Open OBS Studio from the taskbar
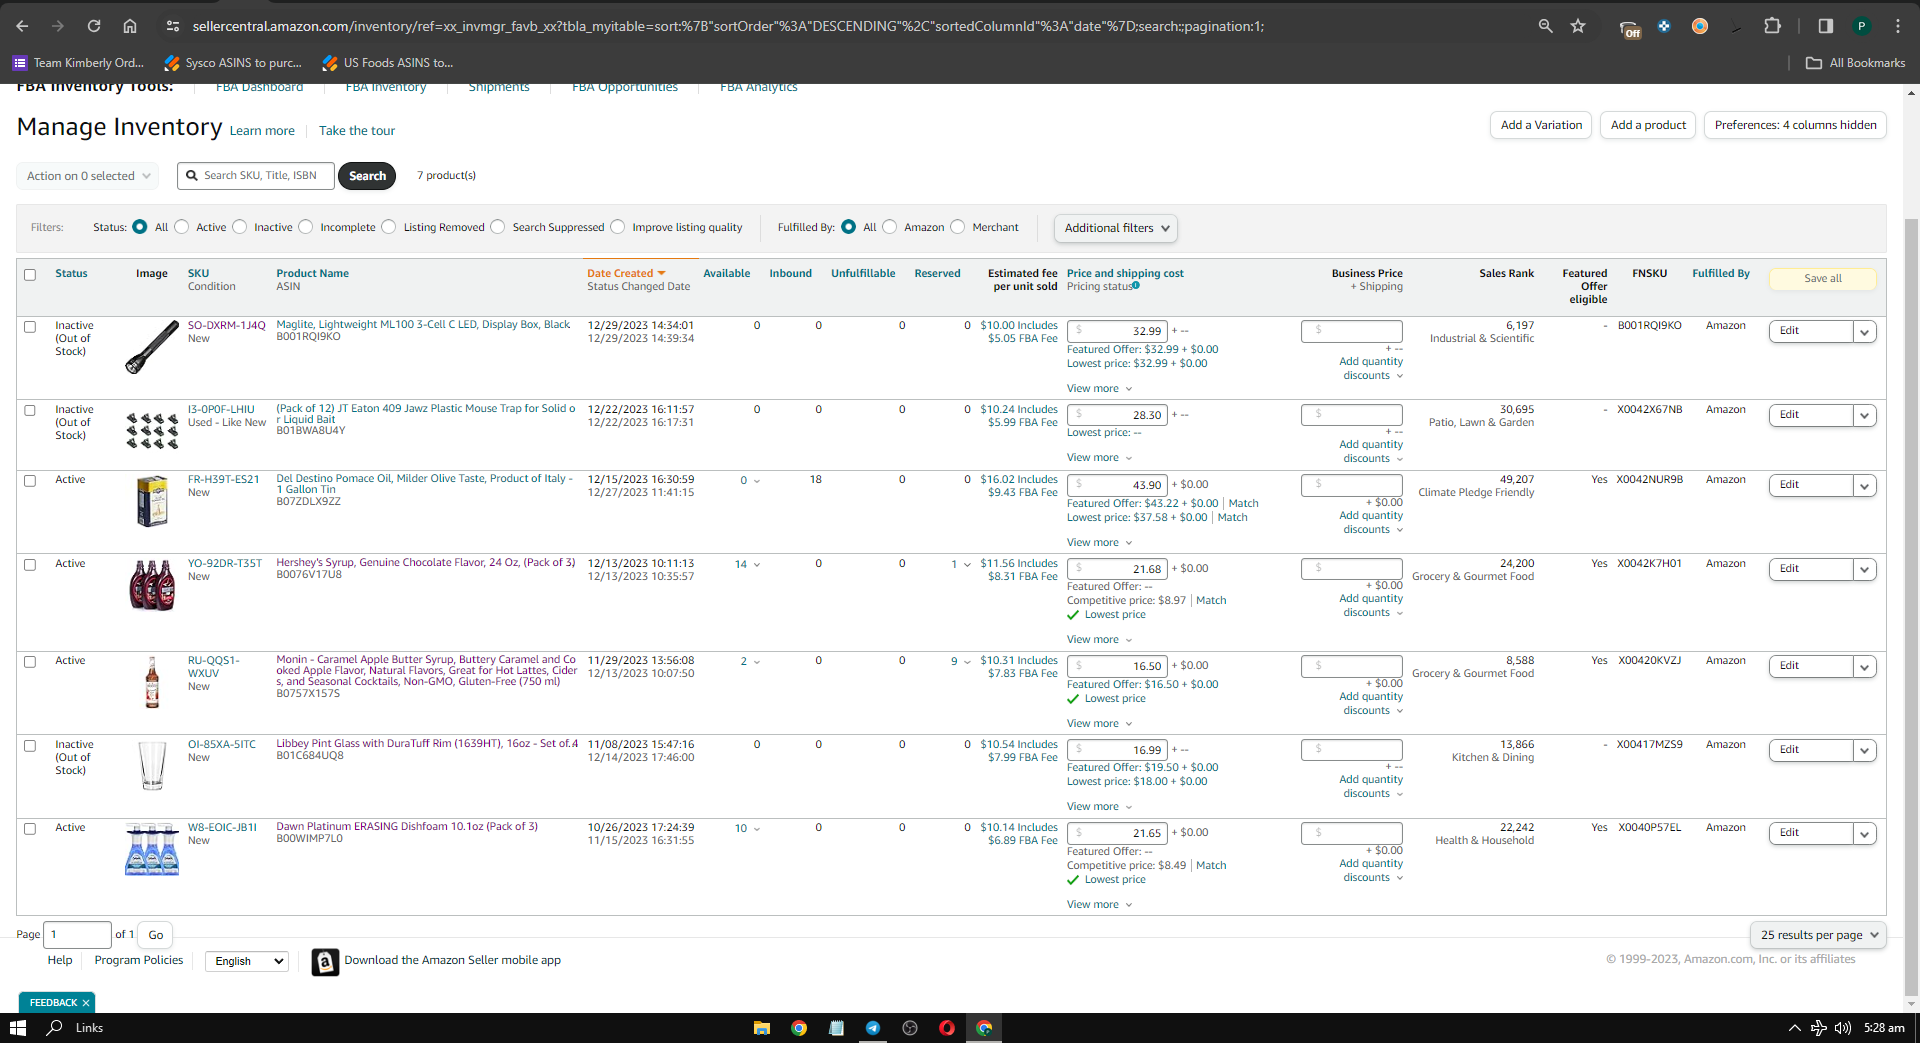This screenshot has height=1043, width=1920. click(x=910, y=1028)
